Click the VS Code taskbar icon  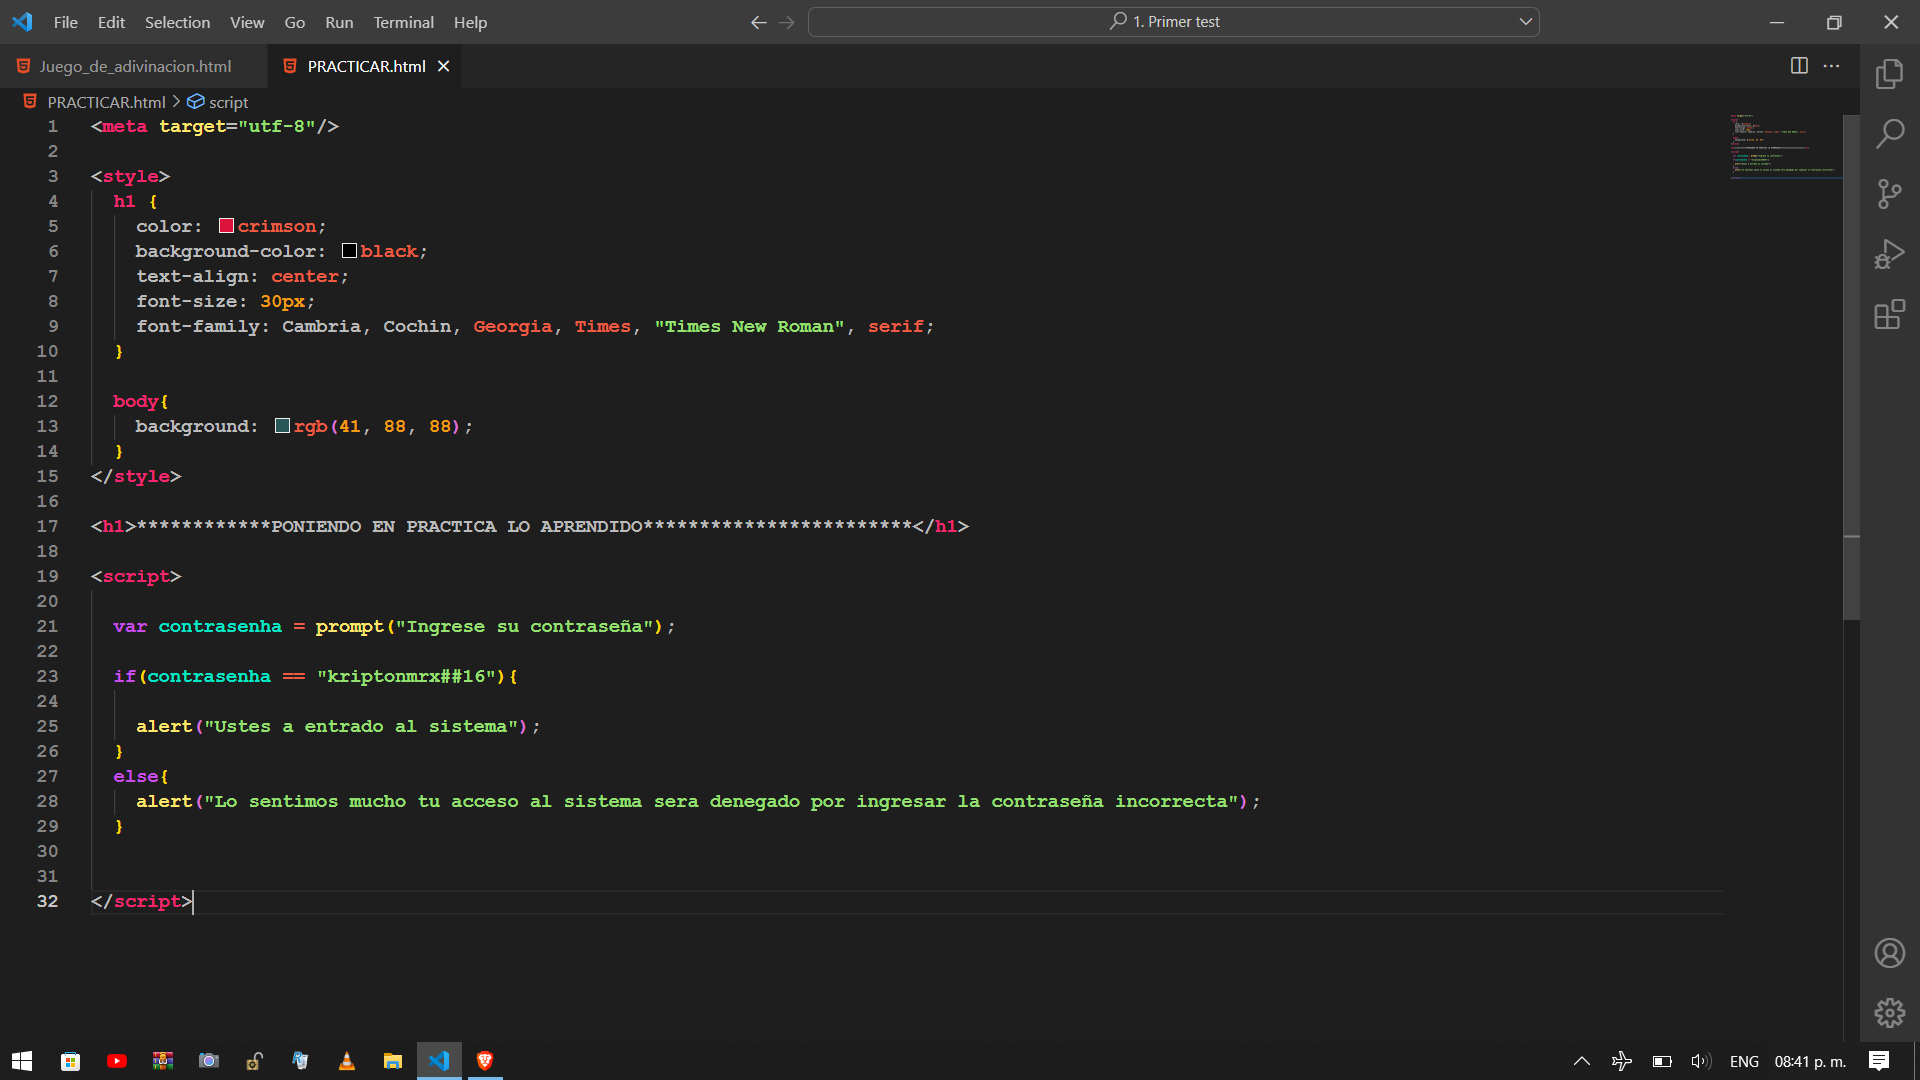[439, 1061]
